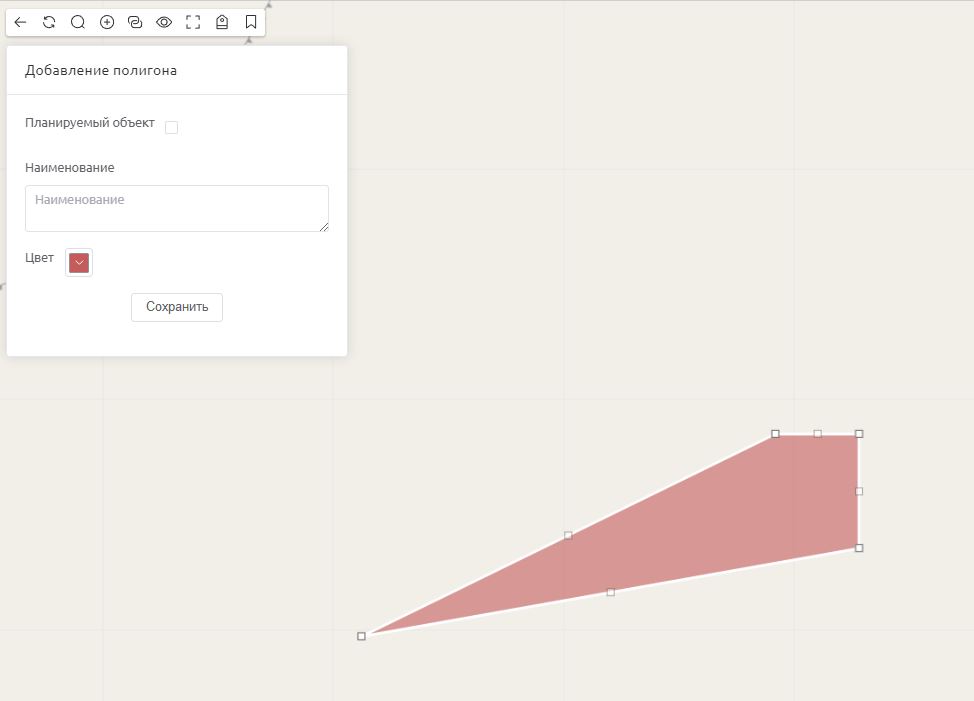Toggle the eye visibility icon
This screenshot has width=974, height=701.
point(164,22)
